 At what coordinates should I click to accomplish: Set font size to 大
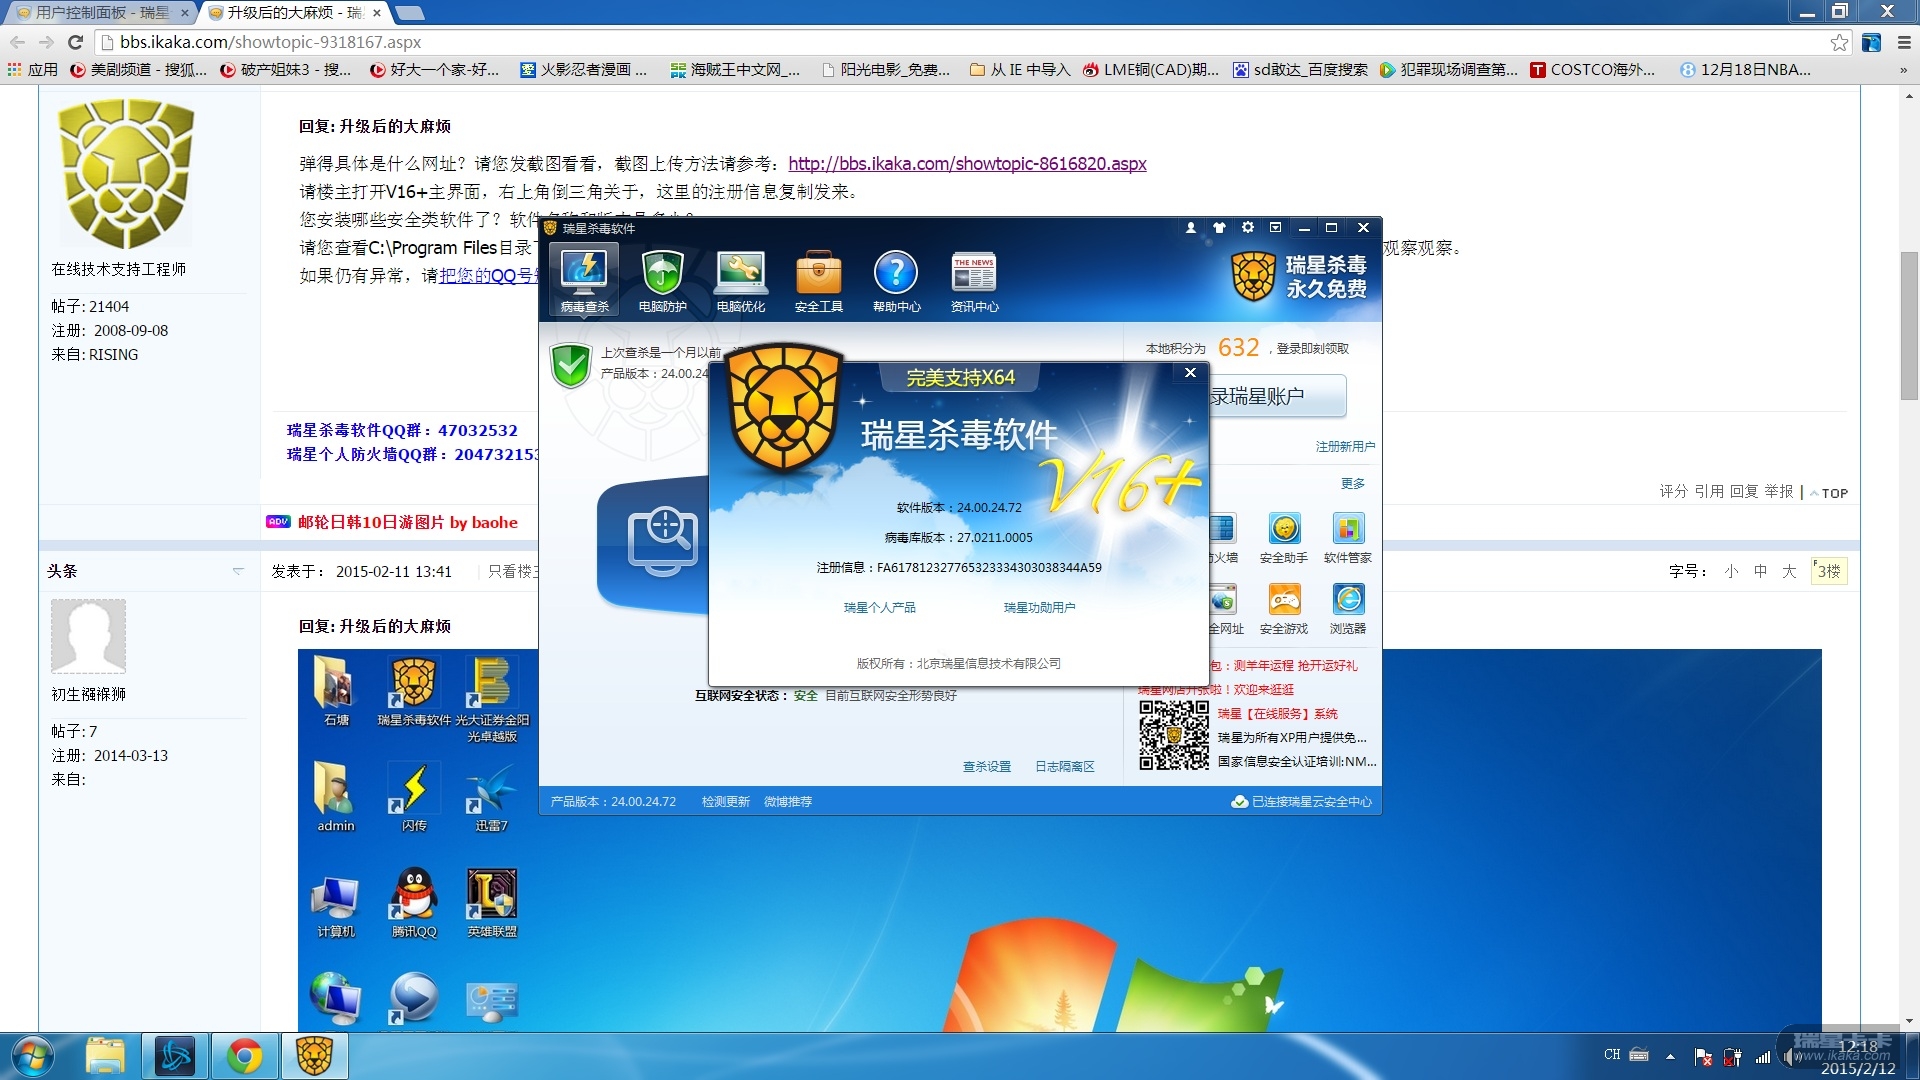pos(1789,571)
